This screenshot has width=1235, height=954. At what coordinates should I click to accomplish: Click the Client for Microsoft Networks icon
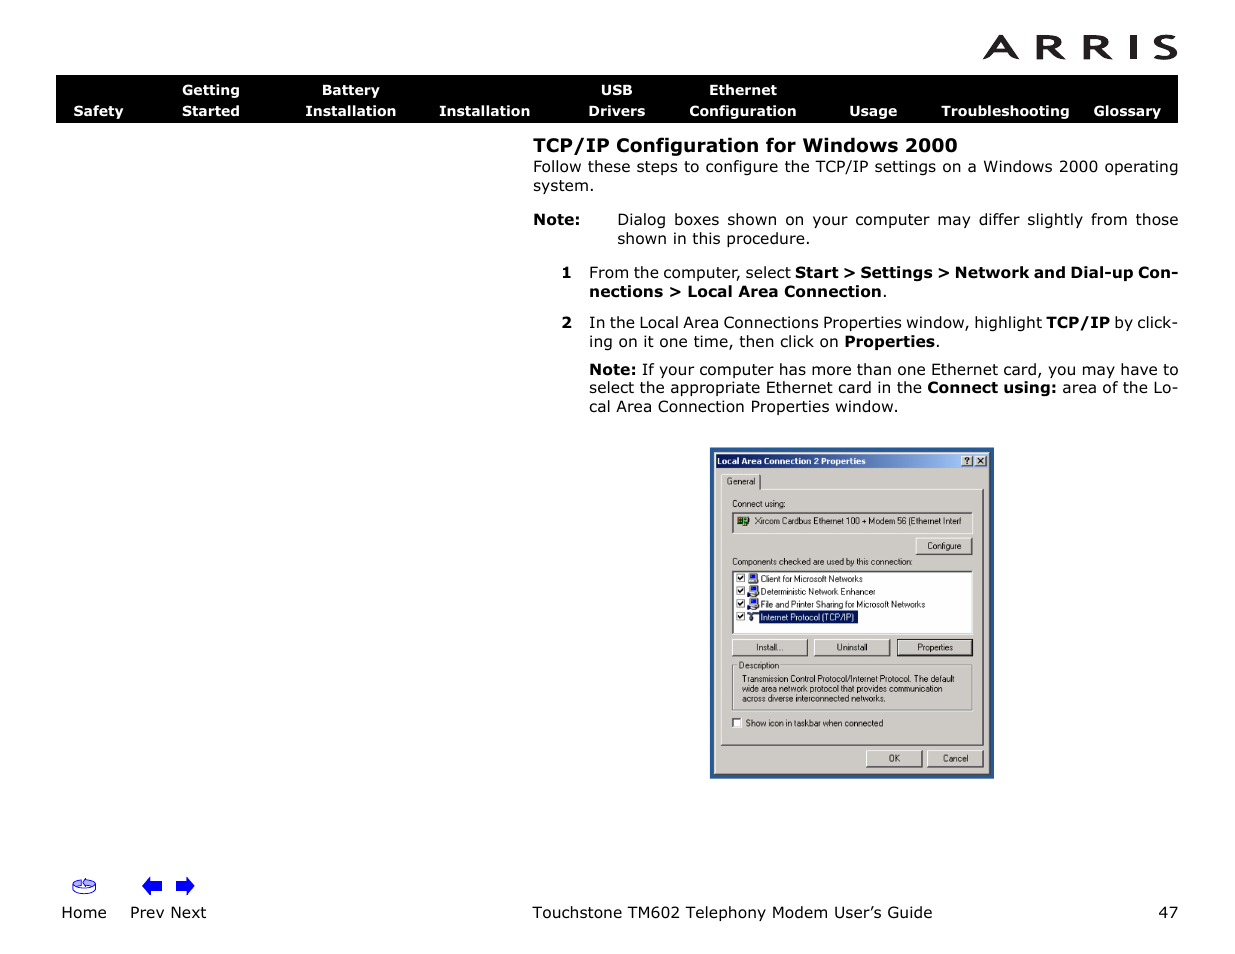[753, 578]
